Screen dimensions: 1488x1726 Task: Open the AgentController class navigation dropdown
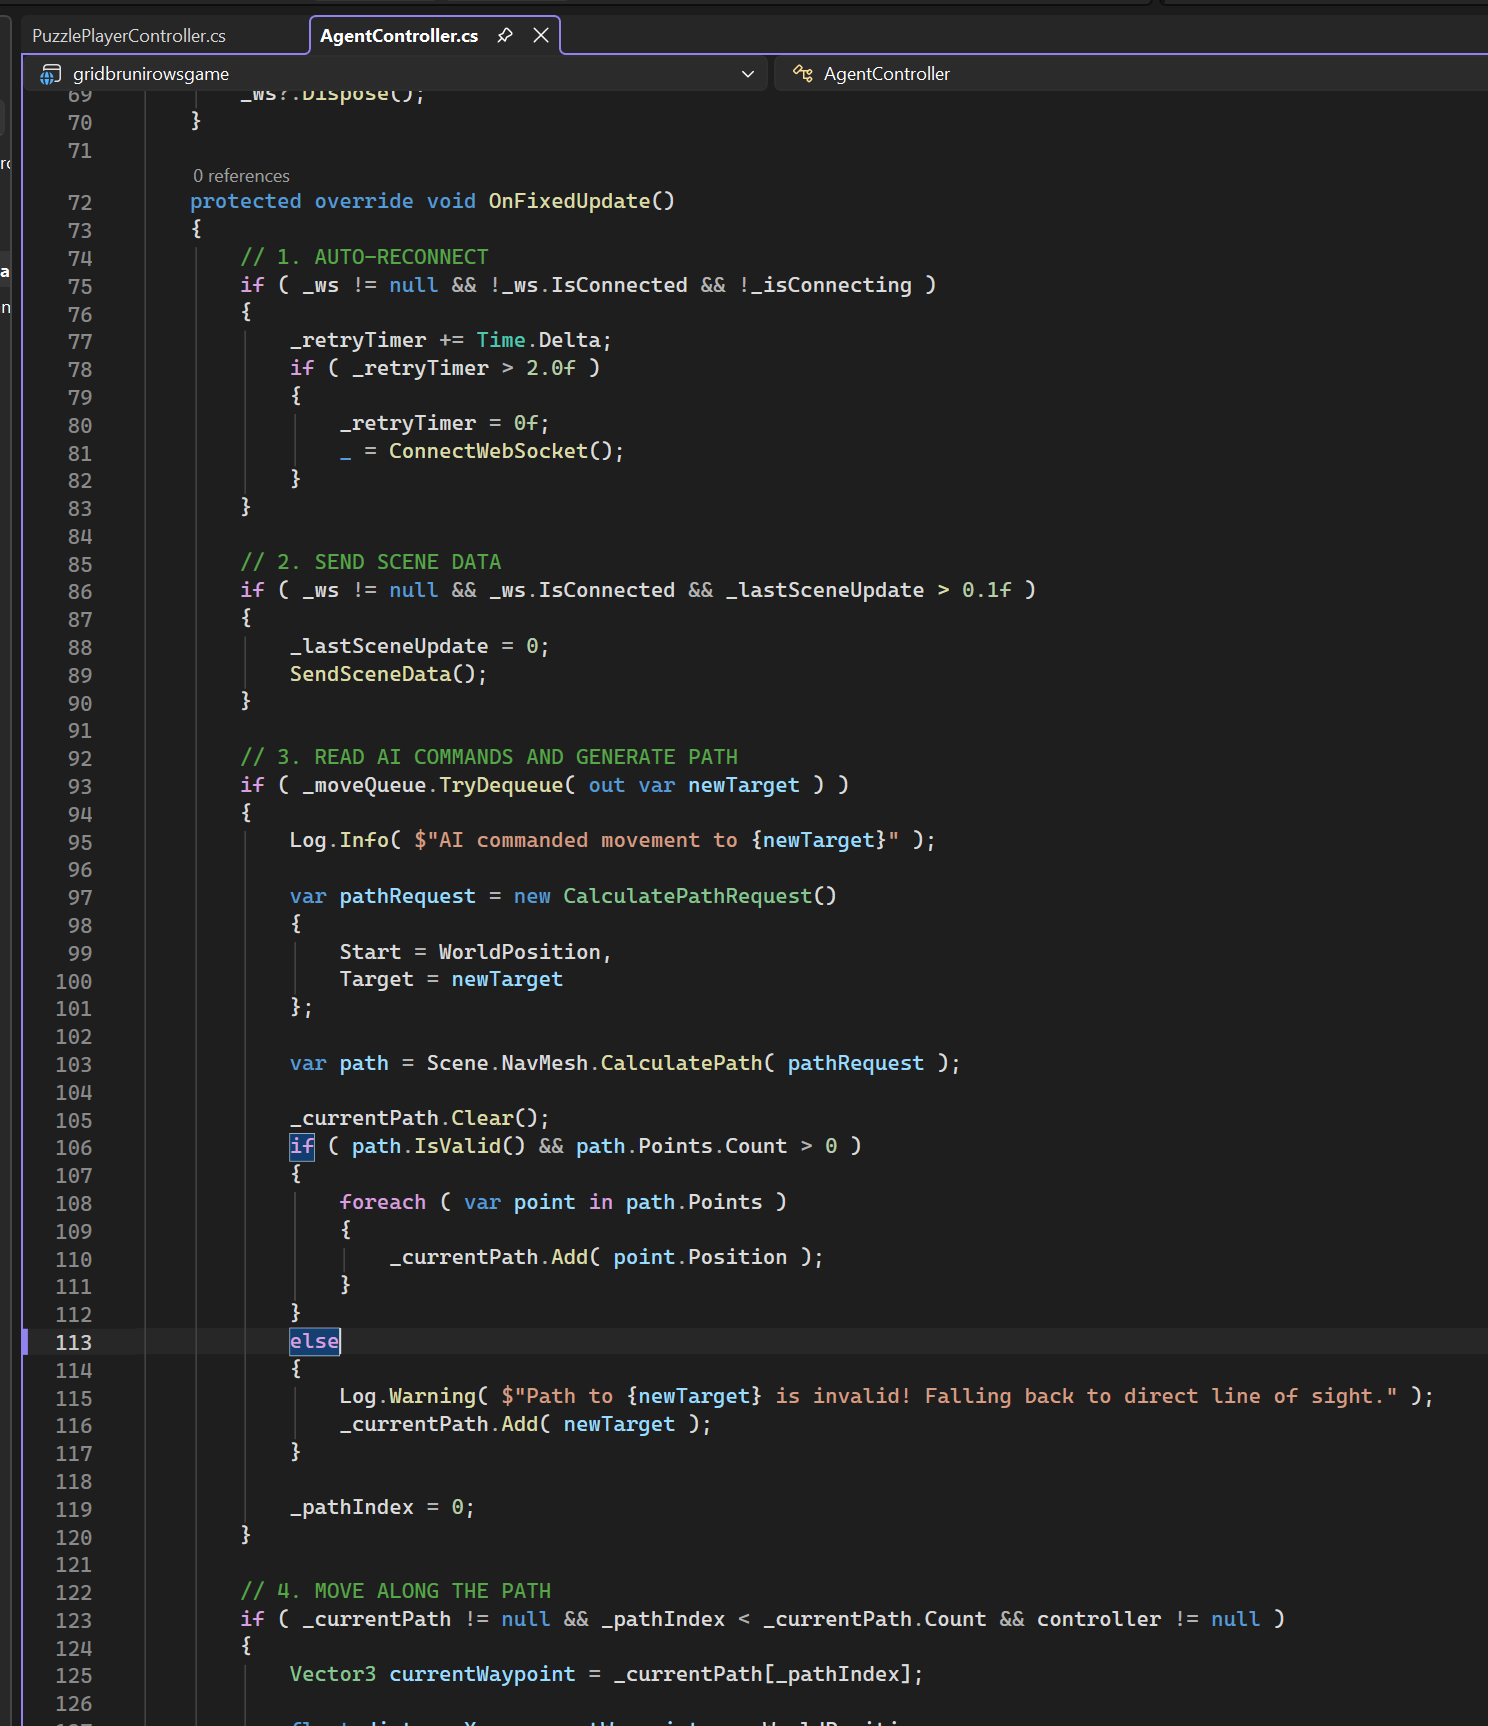click(1131, 74)
